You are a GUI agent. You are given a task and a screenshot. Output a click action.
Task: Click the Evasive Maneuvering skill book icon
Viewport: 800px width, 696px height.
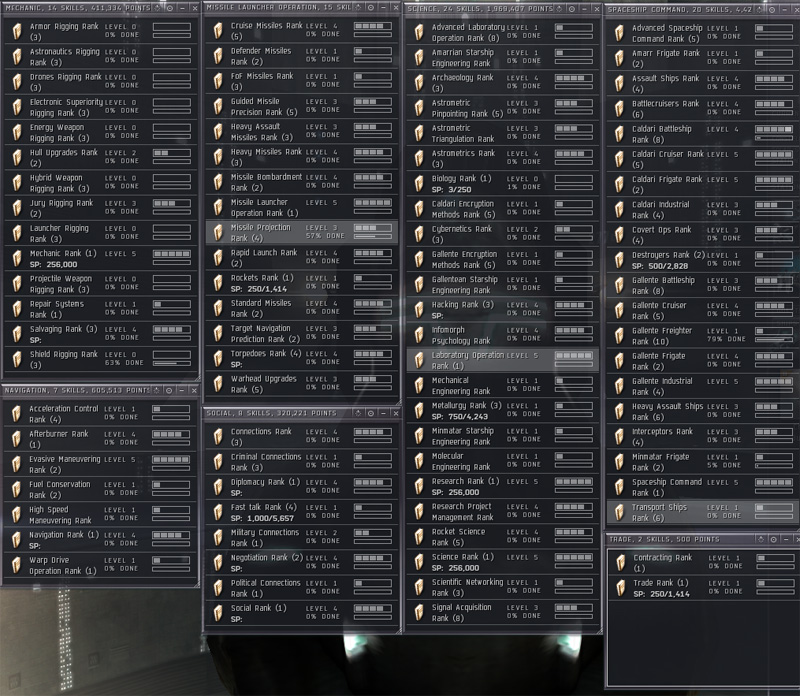click(17, 464)
